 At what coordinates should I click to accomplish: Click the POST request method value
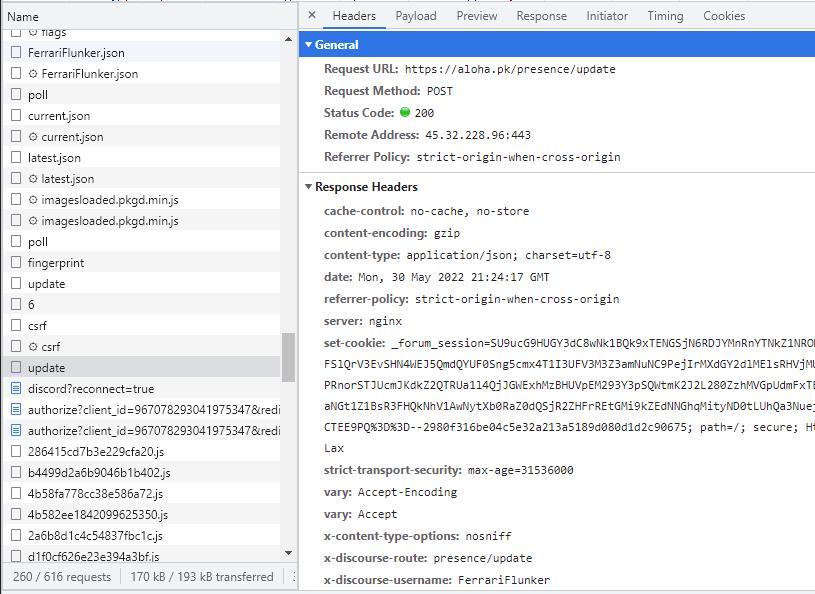tap(440, 91)
